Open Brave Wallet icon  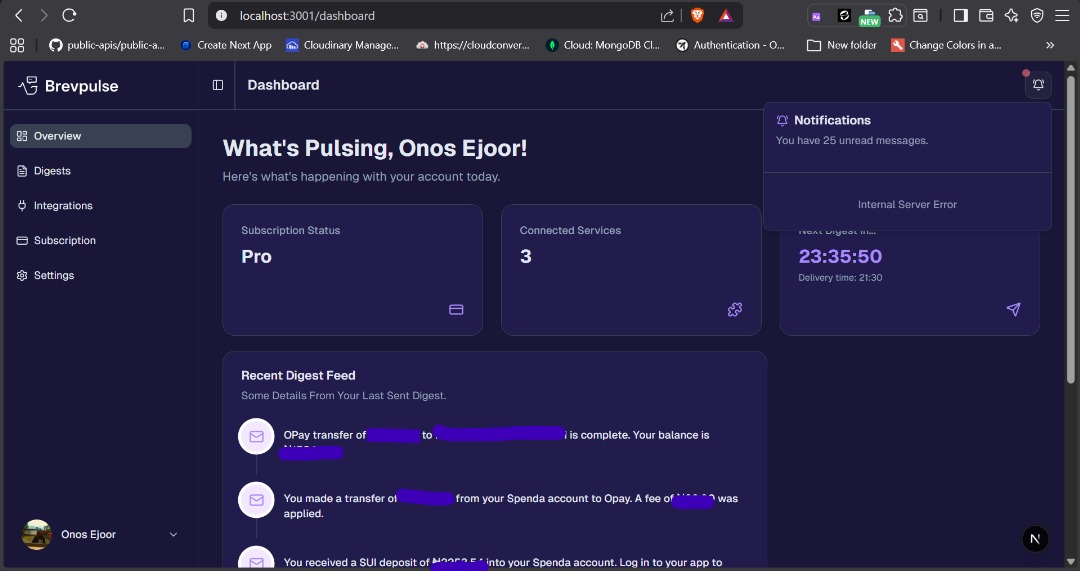(x=986, y=15)
